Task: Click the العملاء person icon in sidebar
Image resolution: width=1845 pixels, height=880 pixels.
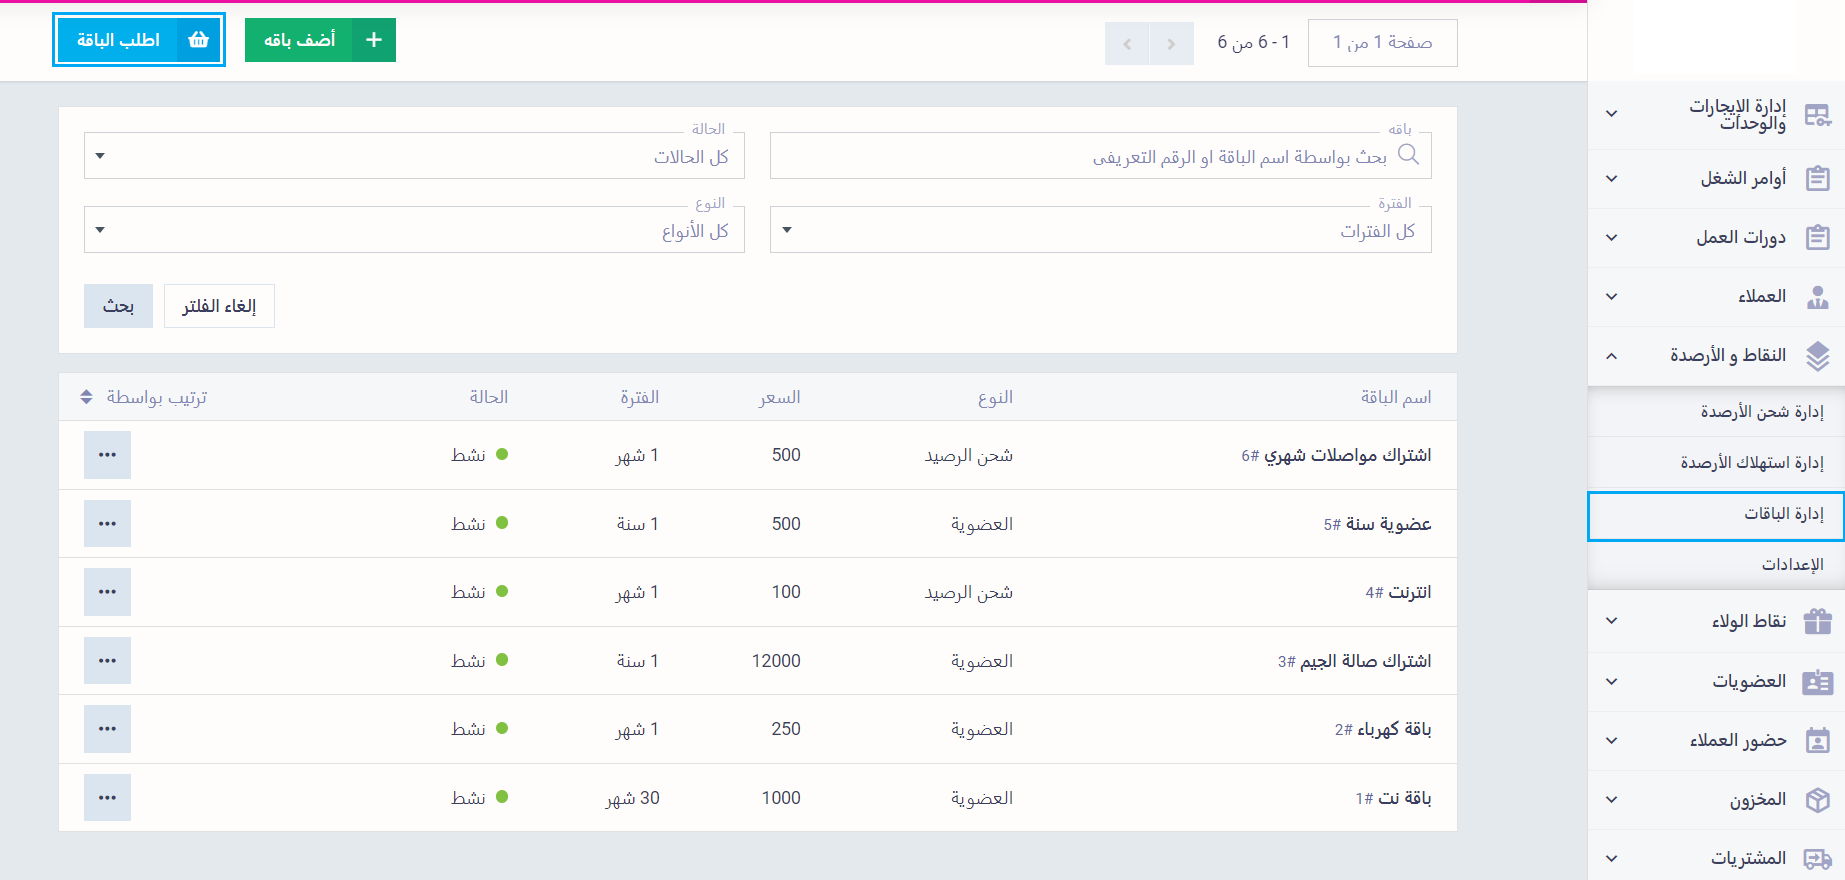Action: (x=1817, y=297)
